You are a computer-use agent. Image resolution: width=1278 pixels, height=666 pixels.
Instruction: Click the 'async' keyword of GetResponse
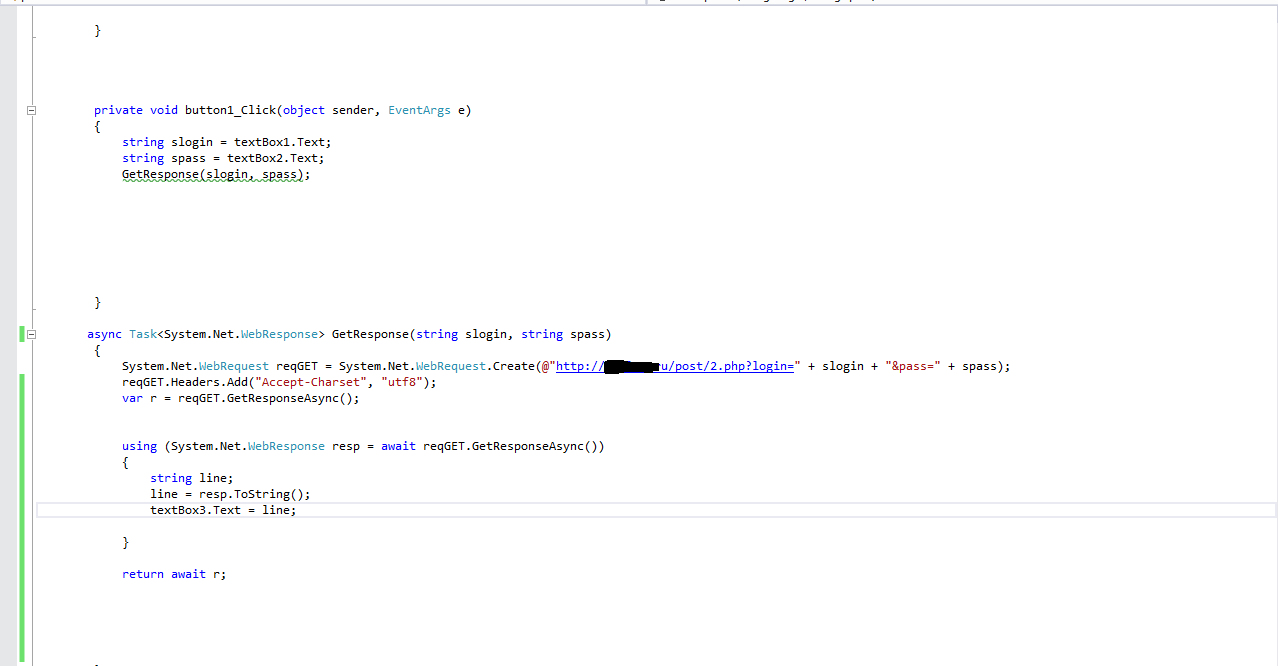click(x=104, y=334)
